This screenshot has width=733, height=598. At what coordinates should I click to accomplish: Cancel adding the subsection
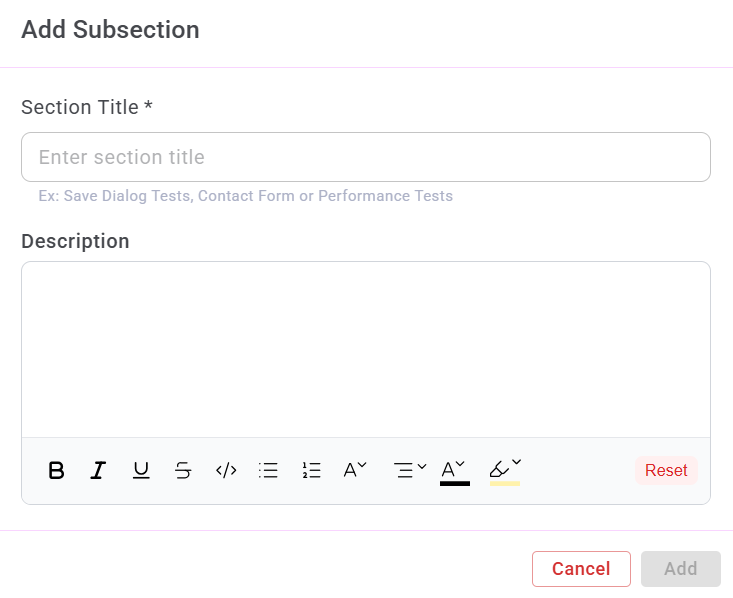click(x=581, y=569)
